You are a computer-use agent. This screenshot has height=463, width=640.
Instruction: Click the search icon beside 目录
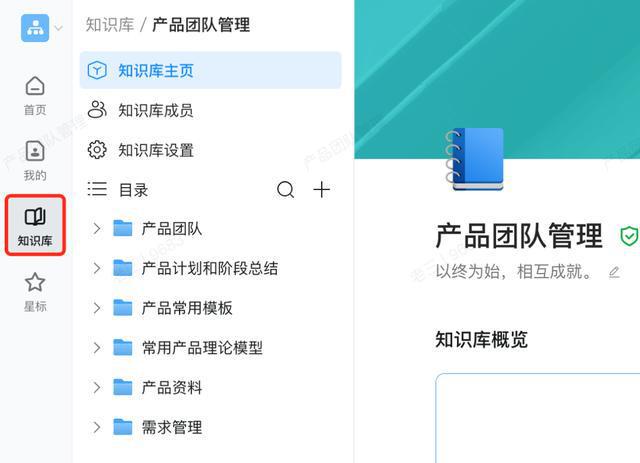point(285,190)
